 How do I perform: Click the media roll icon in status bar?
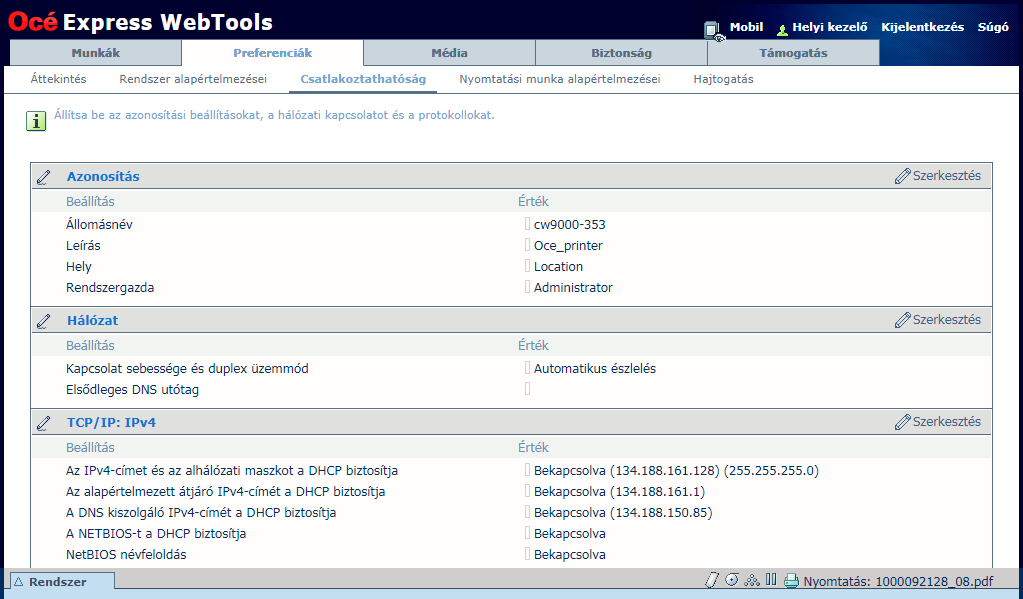click(x=732, y=580)
